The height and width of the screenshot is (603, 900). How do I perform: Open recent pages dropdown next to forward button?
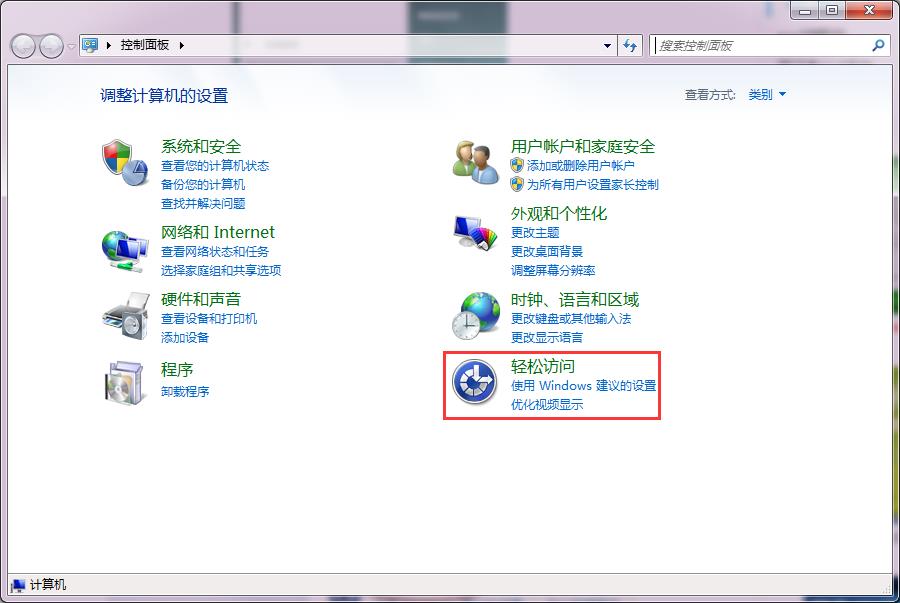coord(71,46)
